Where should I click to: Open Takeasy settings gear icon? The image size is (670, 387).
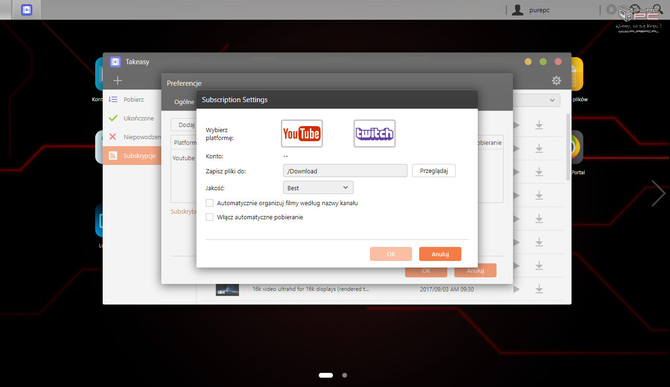click(556, 80)
